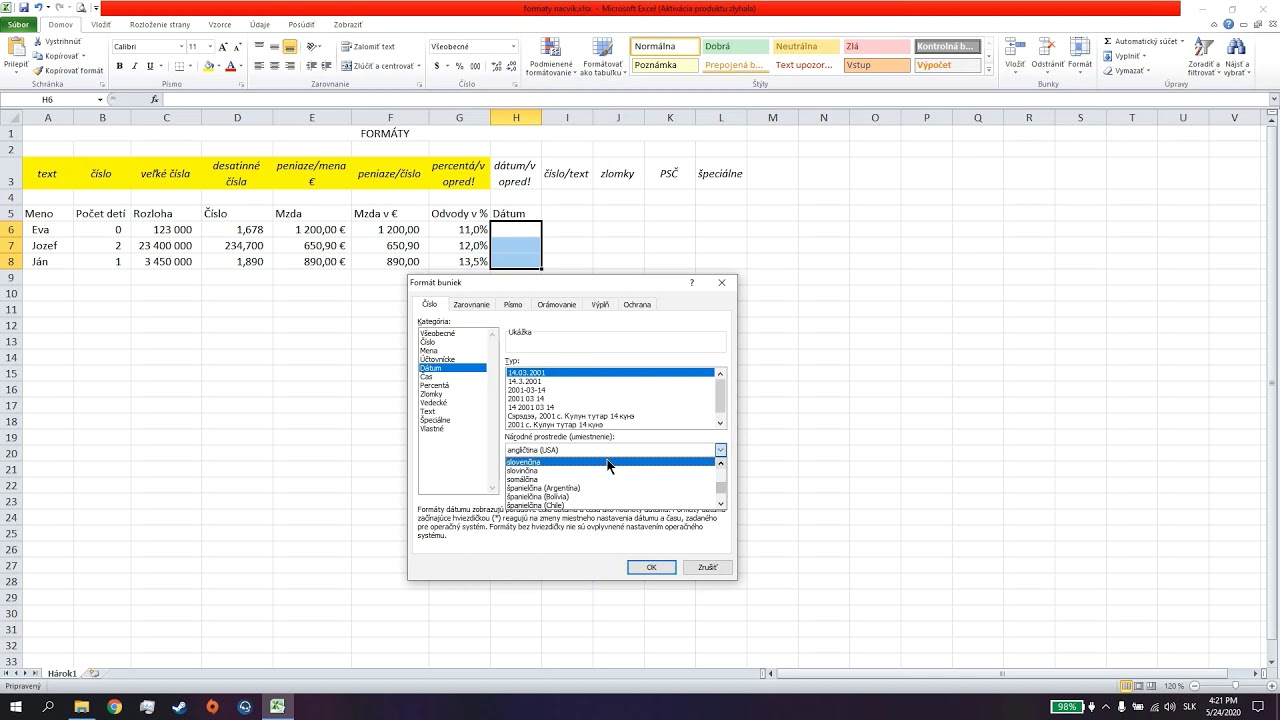Switch to the Orámovanie tab in the dialog
This screenshot has height=720, width=1280.
coord(556,304)
